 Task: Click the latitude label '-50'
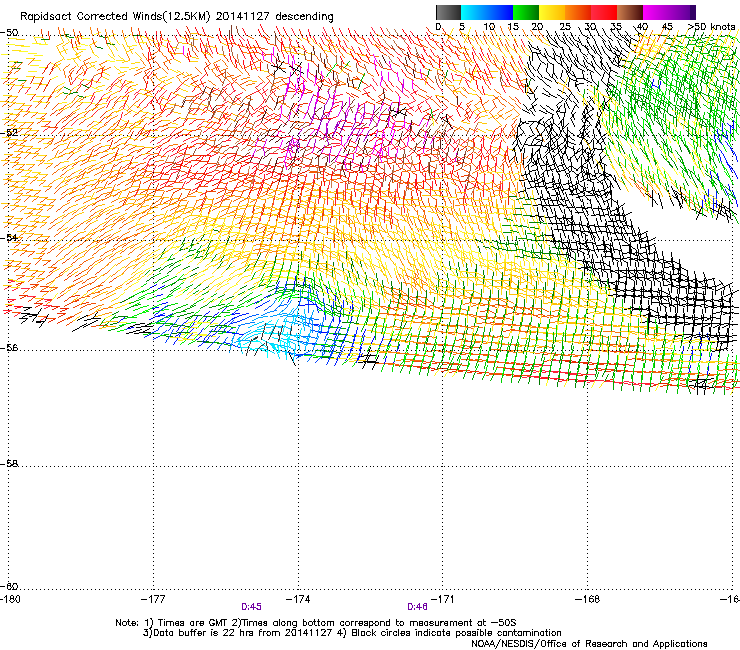tap(9, 33)
